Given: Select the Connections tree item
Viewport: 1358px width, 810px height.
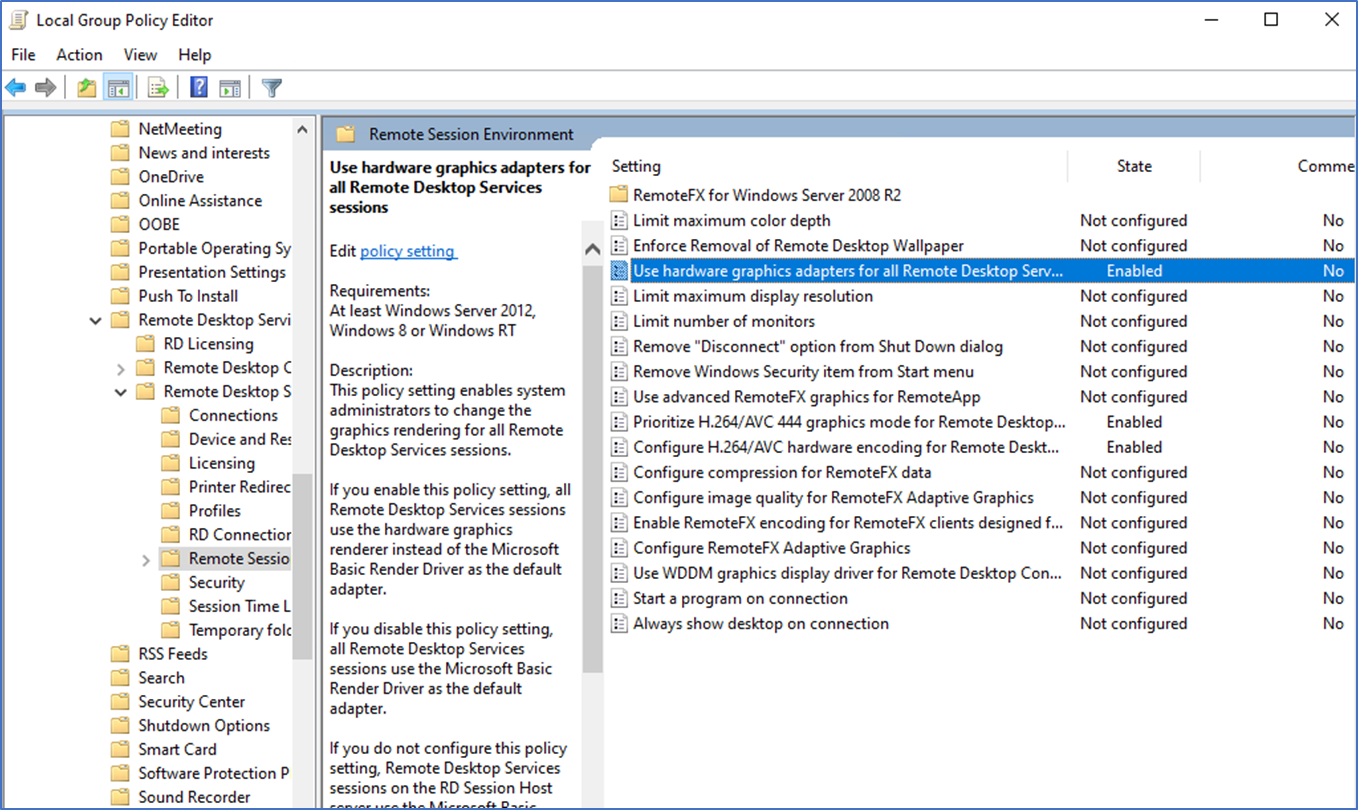Looking at the screenshot, I should point(233,416).
